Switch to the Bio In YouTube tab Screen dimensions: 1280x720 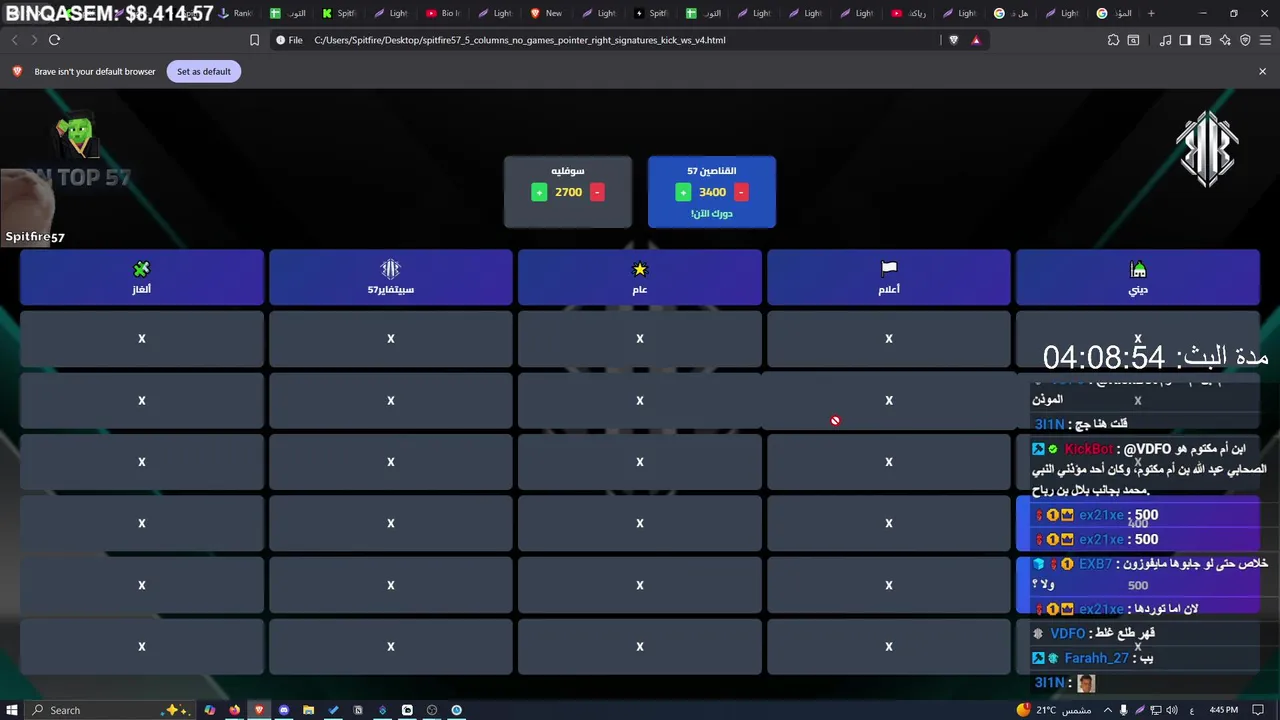pyautogui.click(x=444, y=13)
